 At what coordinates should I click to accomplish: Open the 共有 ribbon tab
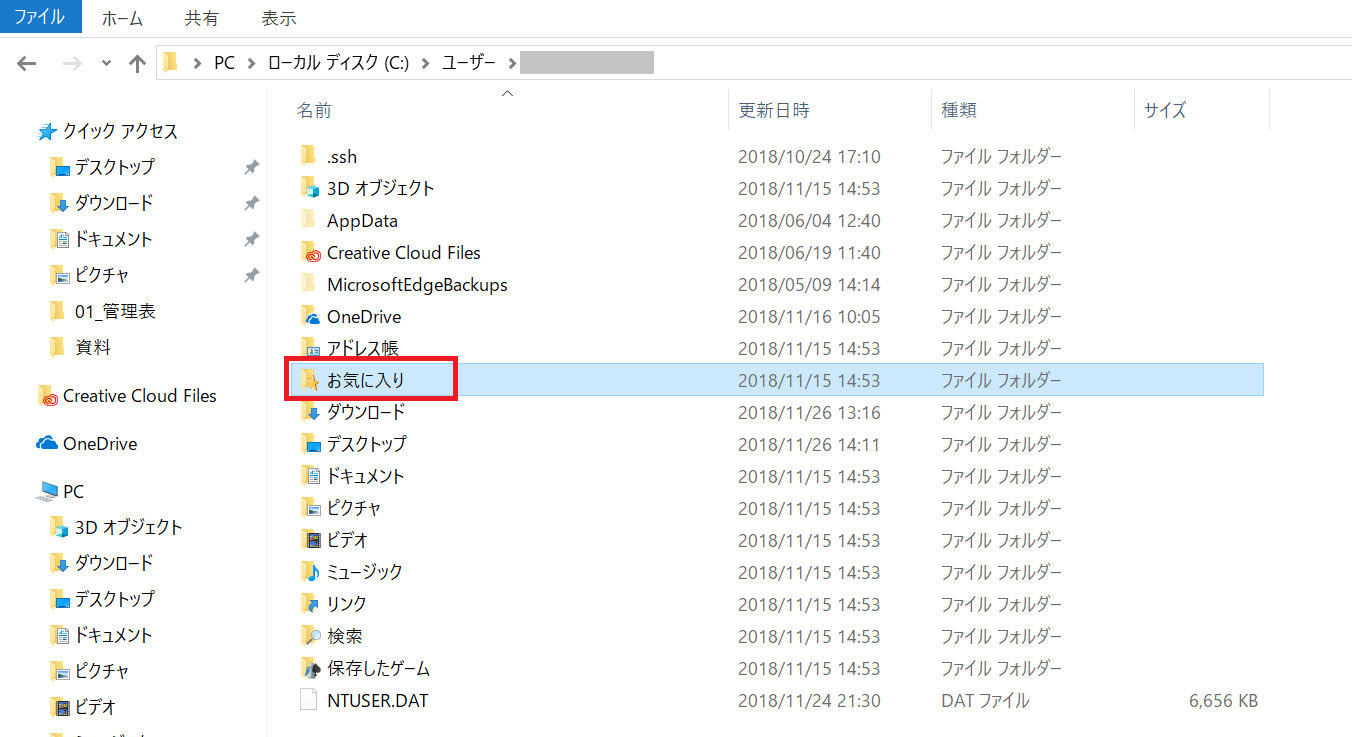[x=201, y=18]
